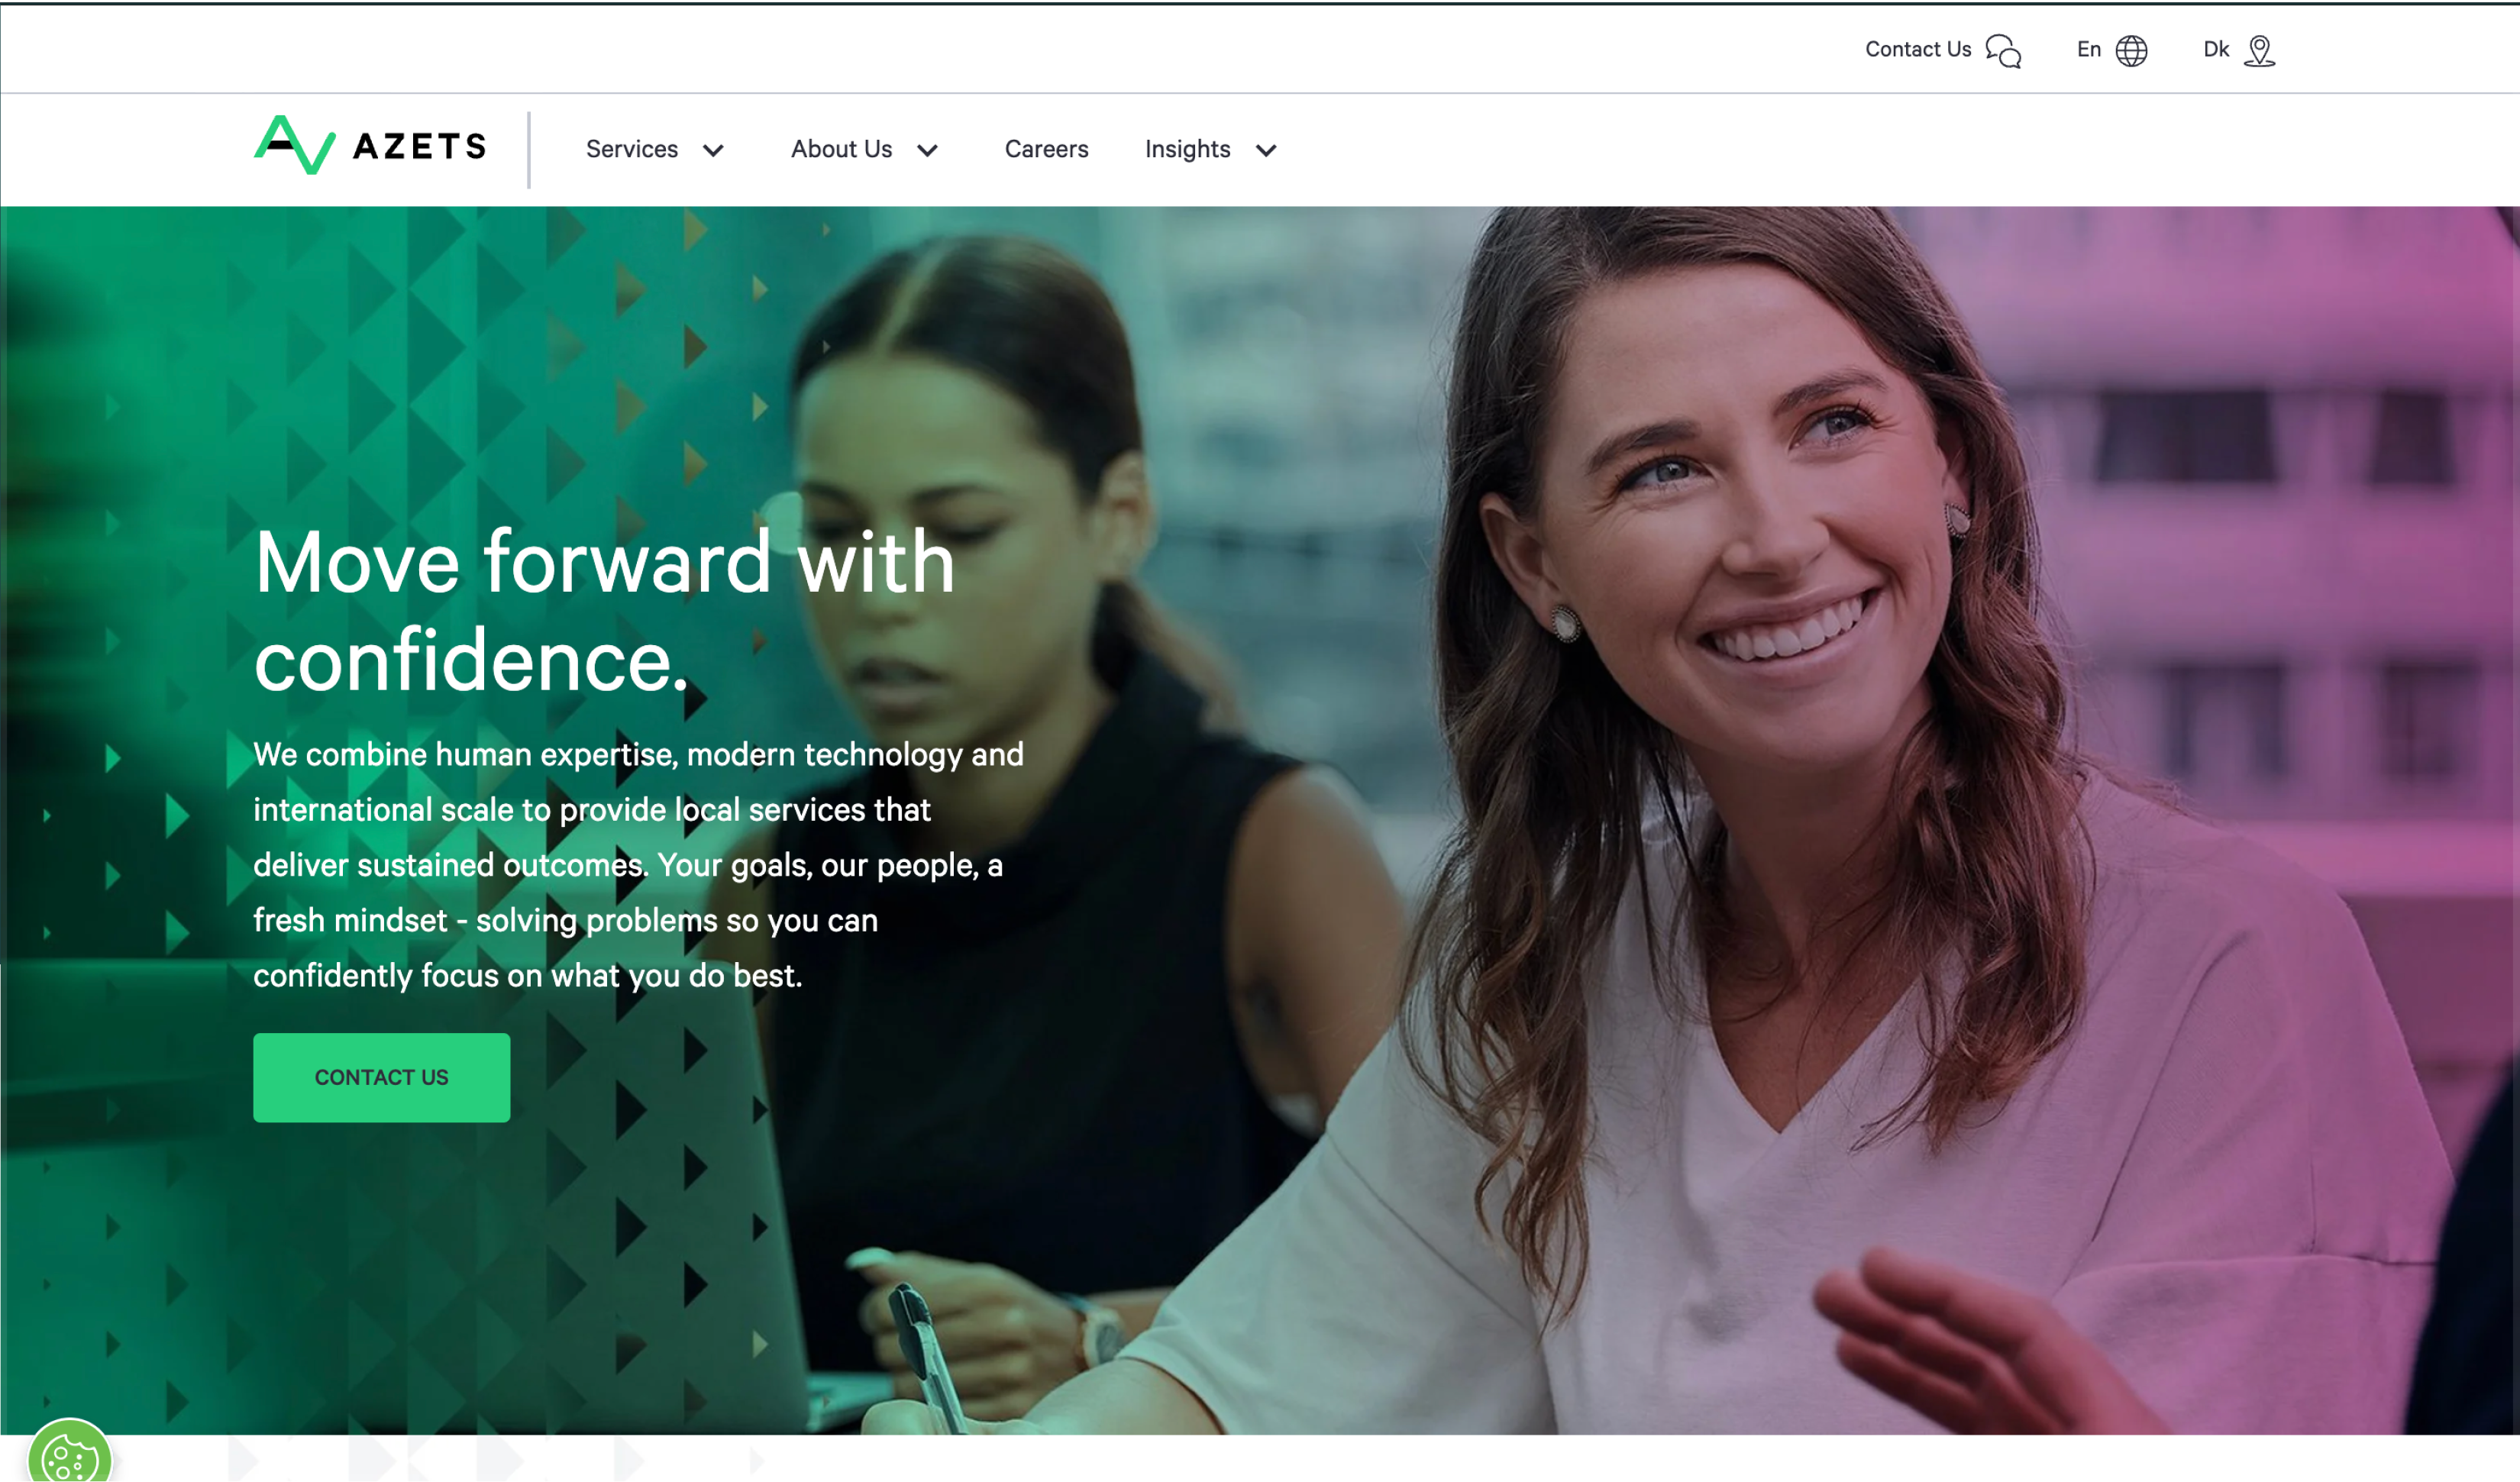
Task: Select the Dk country option
Action: tap(2215, 49)
